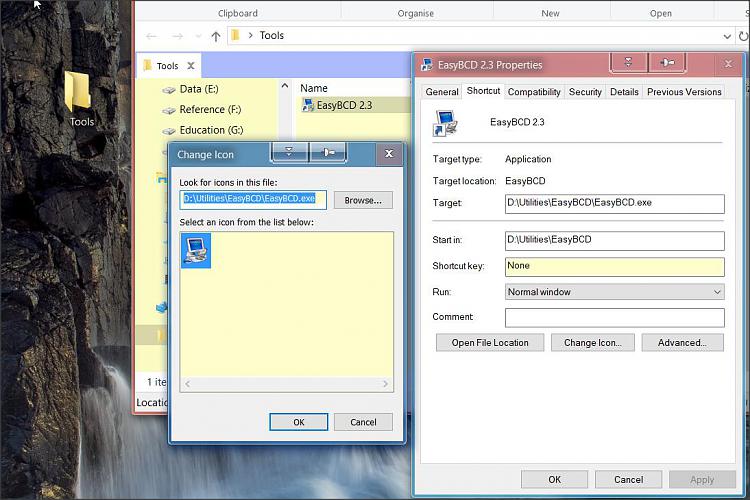
Task: Close the EasyBCD 2.3 Properties window
Action: (x=728, y=64)
